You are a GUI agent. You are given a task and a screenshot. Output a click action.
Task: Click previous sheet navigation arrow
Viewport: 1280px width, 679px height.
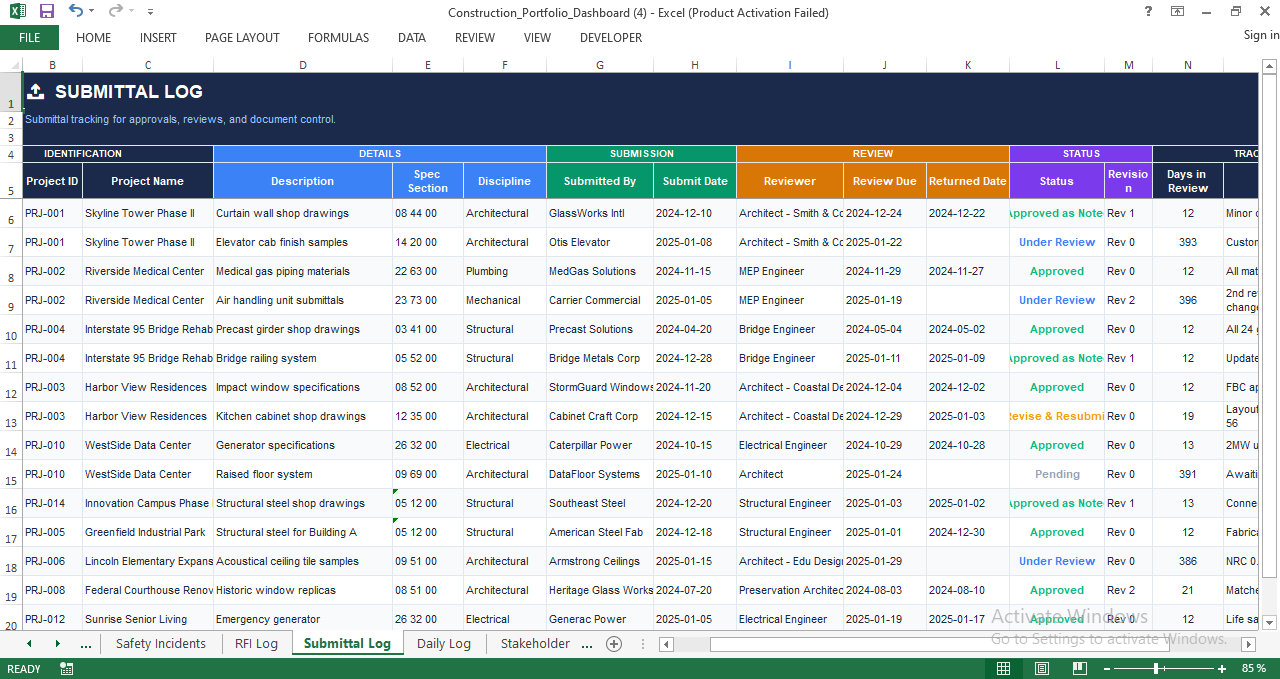pos(29,644)
